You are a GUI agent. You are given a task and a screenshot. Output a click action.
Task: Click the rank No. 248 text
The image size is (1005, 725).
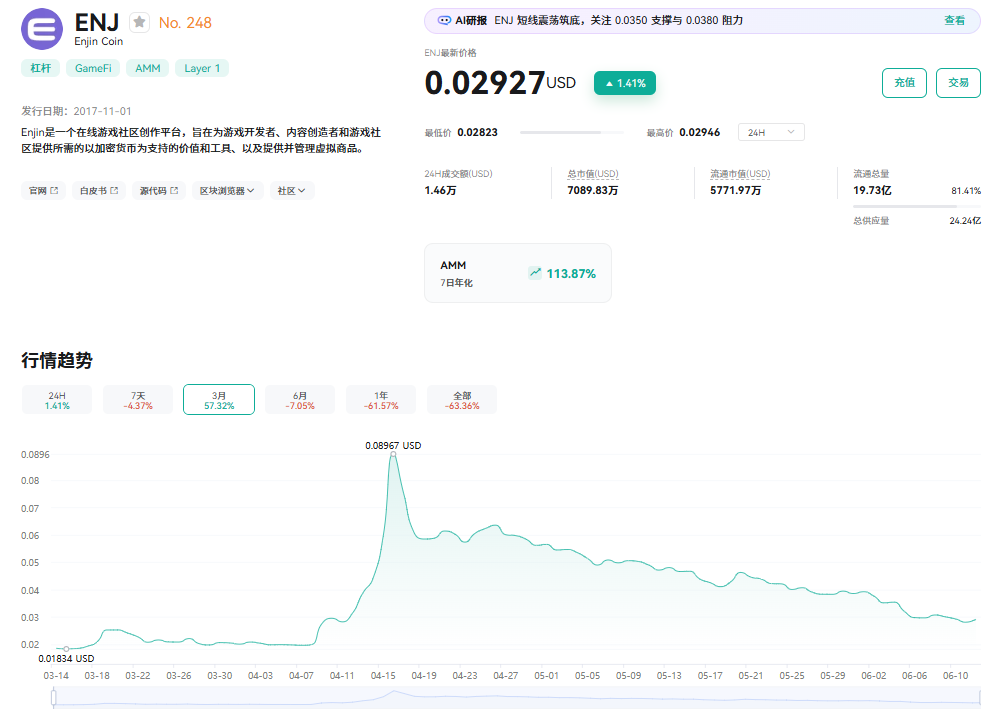coord(185,23)
